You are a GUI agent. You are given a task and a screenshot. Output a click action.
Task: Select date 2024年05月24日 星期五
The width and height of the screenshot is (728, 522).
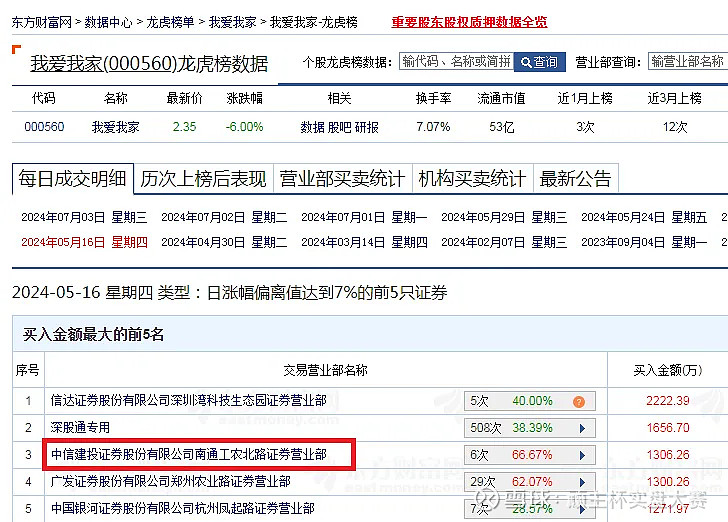click(x=644, y=217)
